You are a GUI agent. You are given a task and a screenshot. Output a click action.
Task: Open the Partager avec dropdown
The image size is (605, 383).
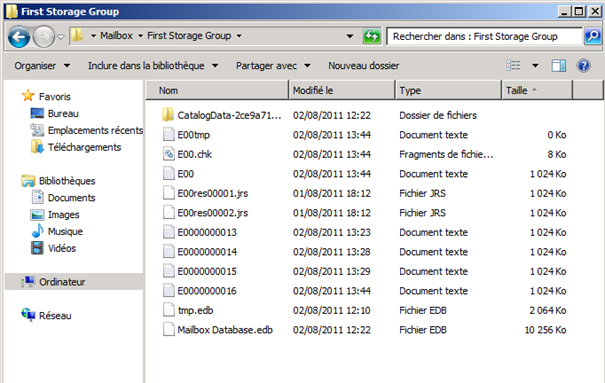point(273,66)
